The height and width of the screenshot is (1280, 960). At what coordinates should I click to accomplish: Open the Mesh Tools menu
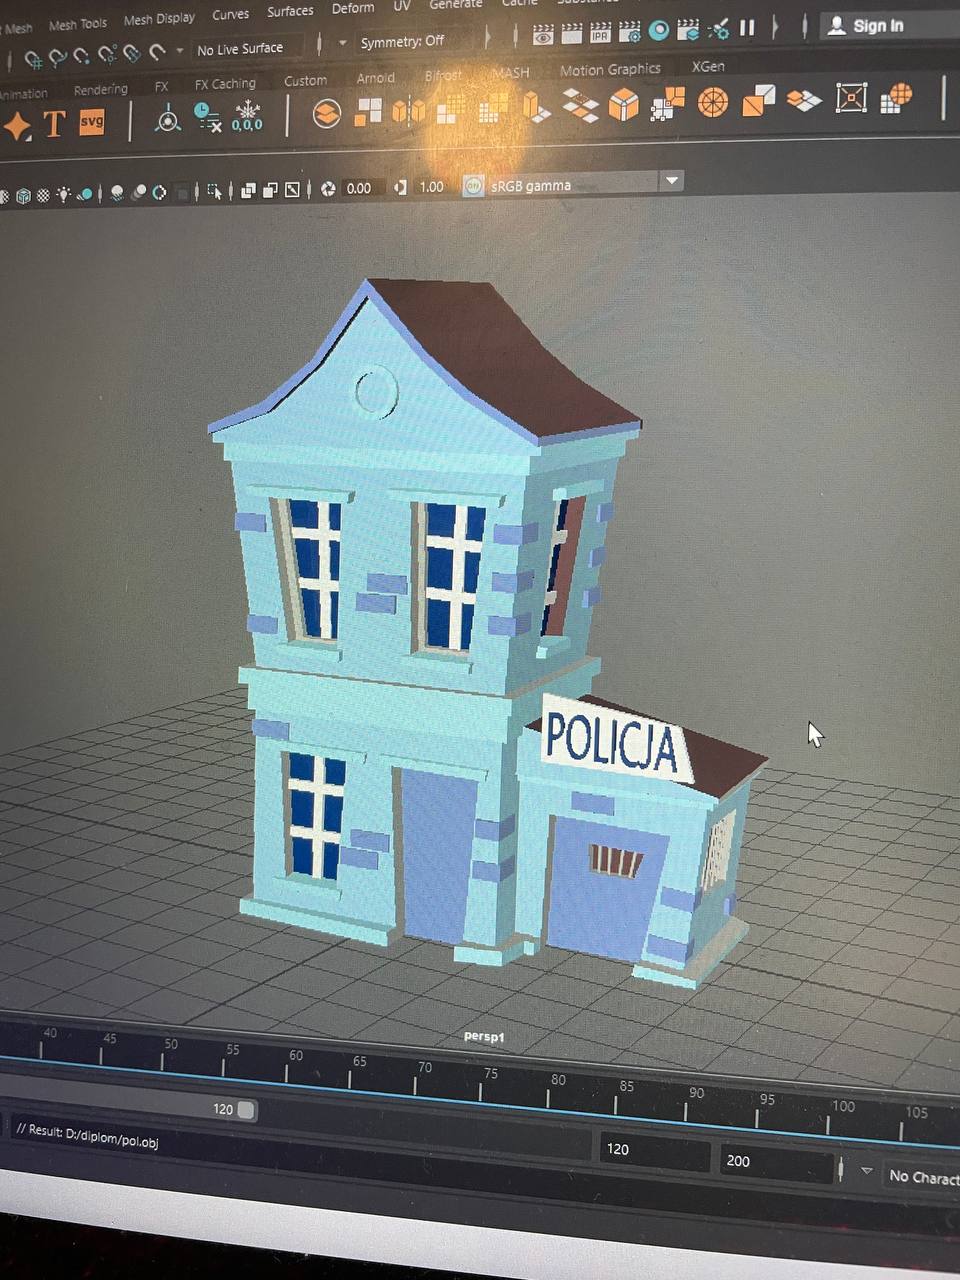click(78, 23)
